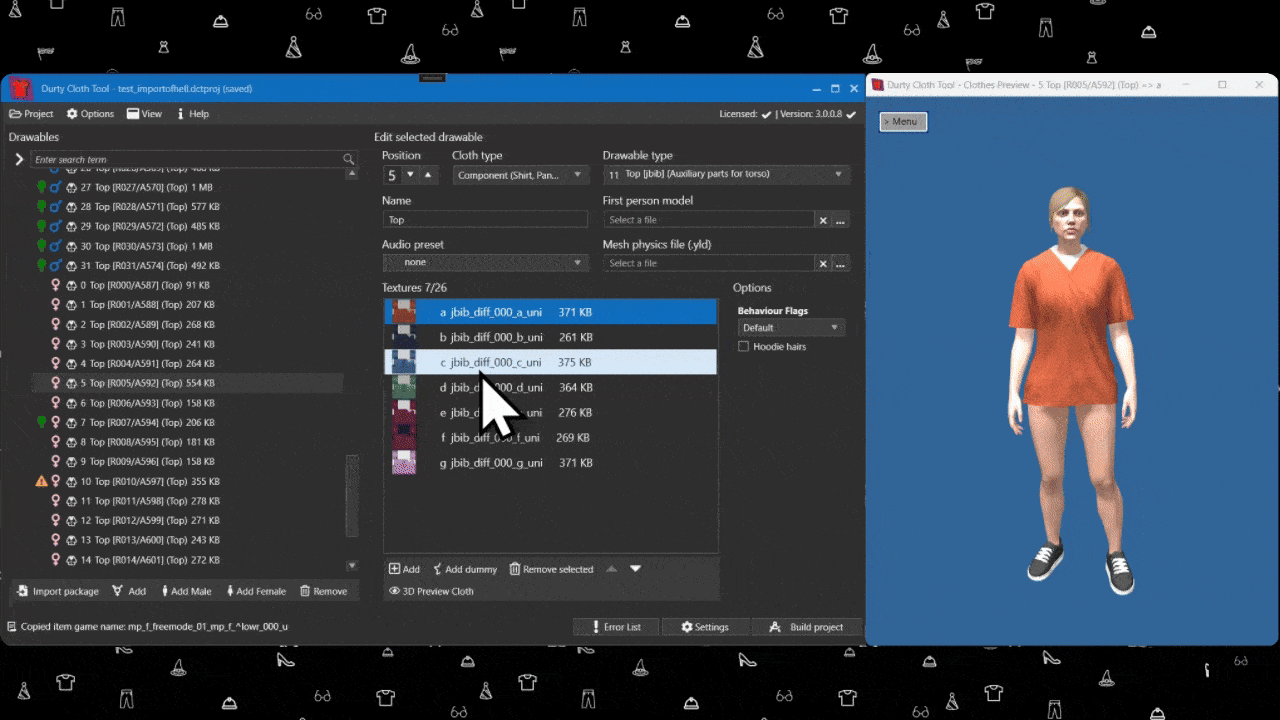Open the Cloth type dropdown
Image resolution: width=1280 pixels, height=720 pixels.
(520, 175)
